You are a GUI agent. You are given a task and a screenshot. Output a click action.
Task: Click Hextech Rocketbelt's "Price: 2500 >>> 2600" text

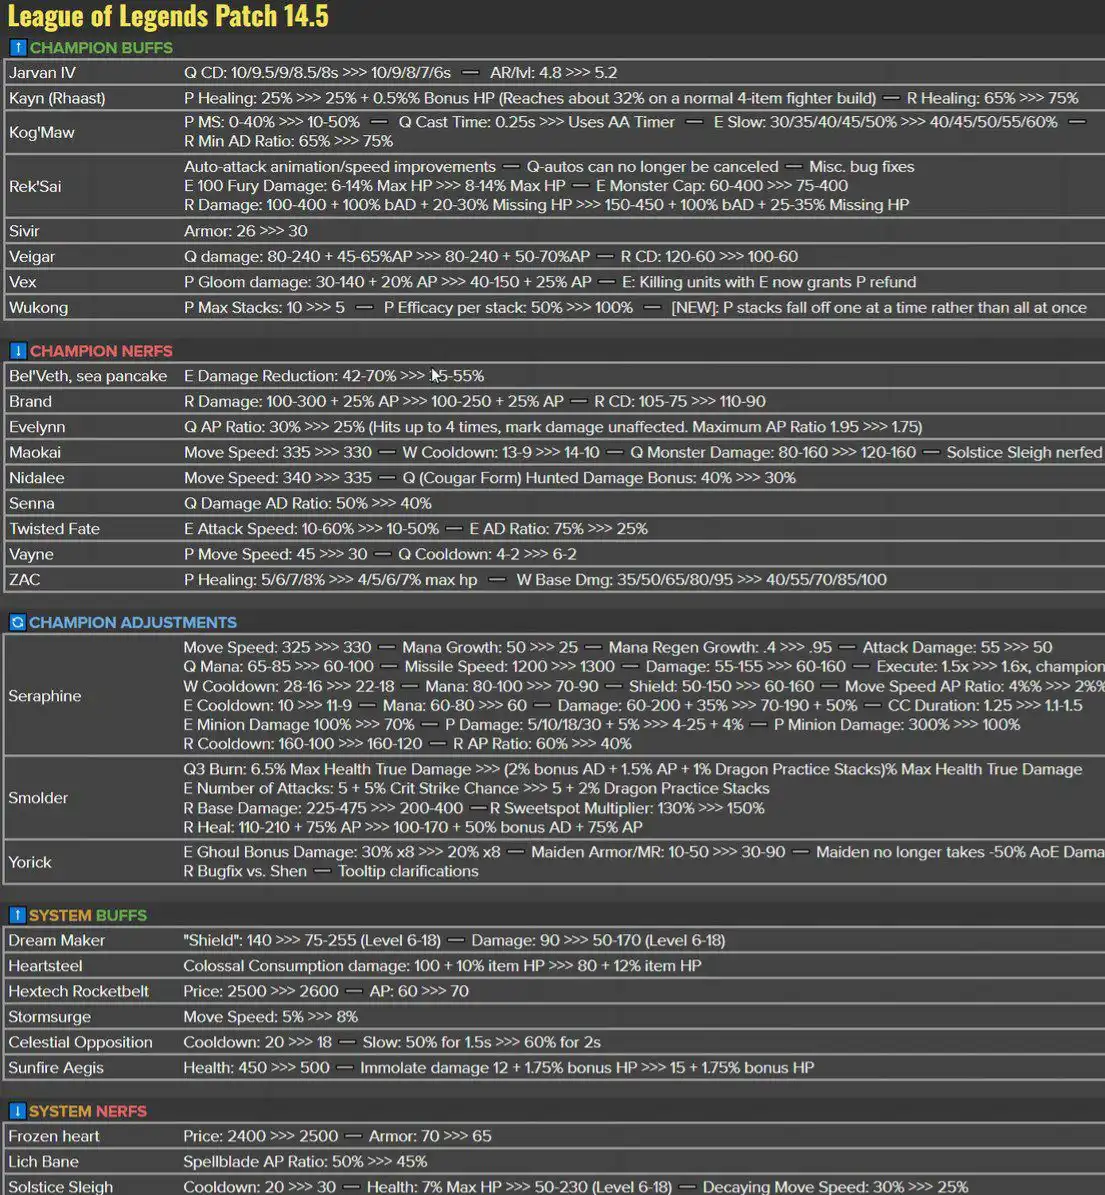pyautogui.click(x=261, y=991)
